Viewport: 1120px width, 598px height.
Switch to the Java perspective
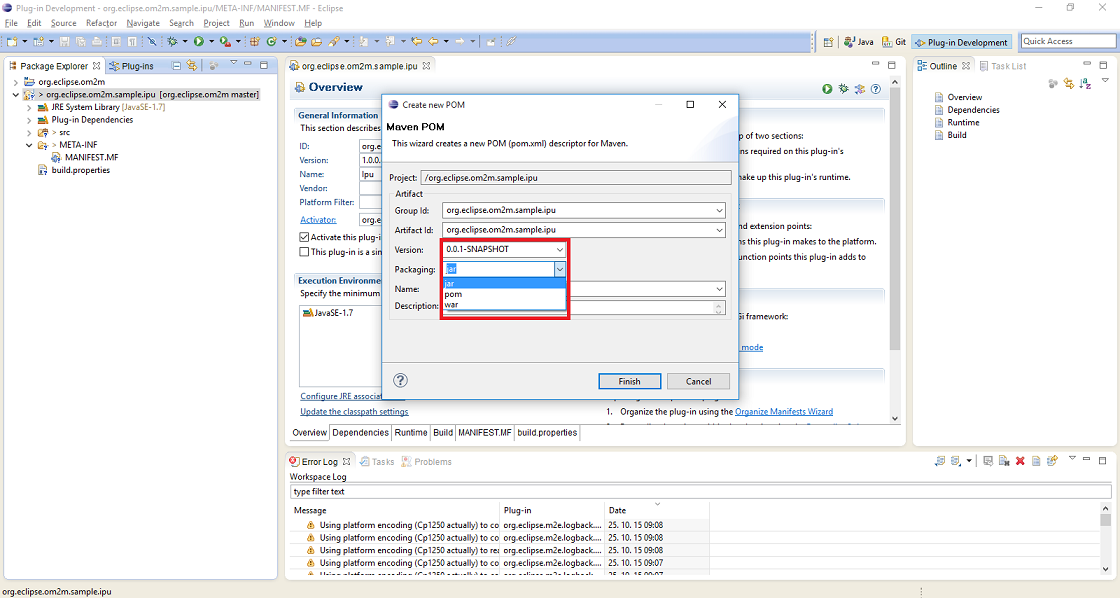[858, 42]
